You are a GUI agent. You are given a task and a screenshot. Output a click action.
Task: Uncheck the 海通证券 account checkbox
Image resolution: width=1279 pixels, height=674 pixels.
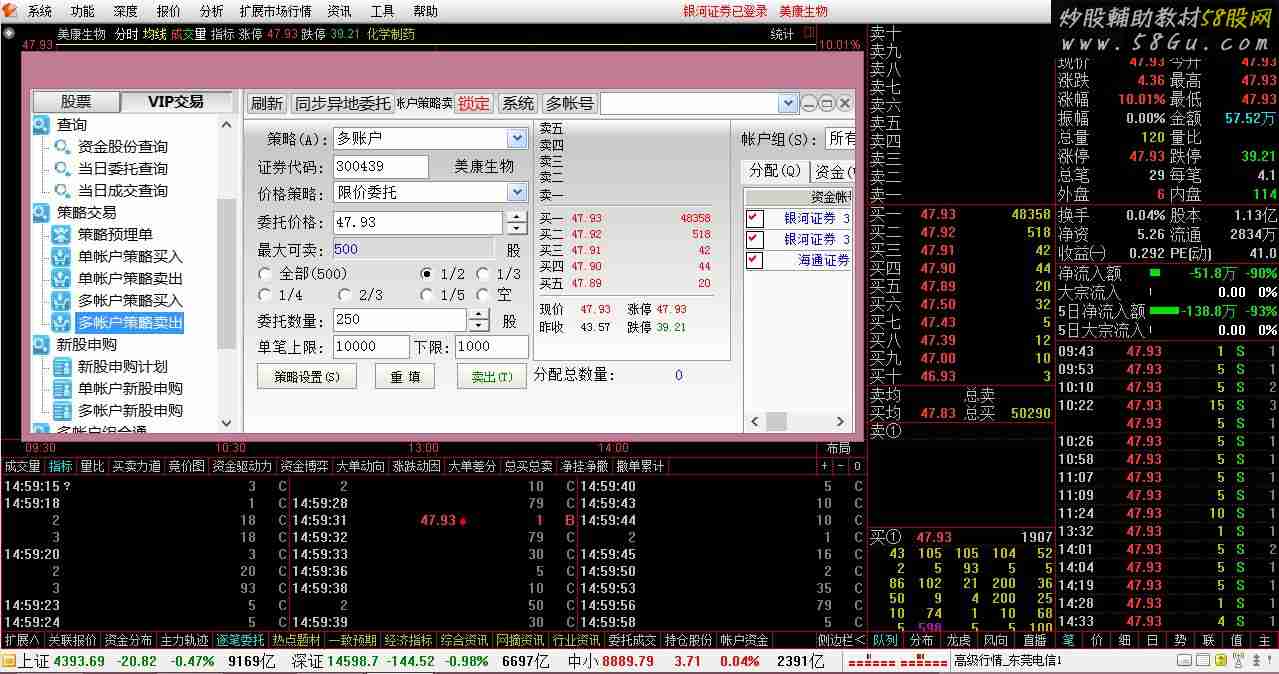pos(755,260)
